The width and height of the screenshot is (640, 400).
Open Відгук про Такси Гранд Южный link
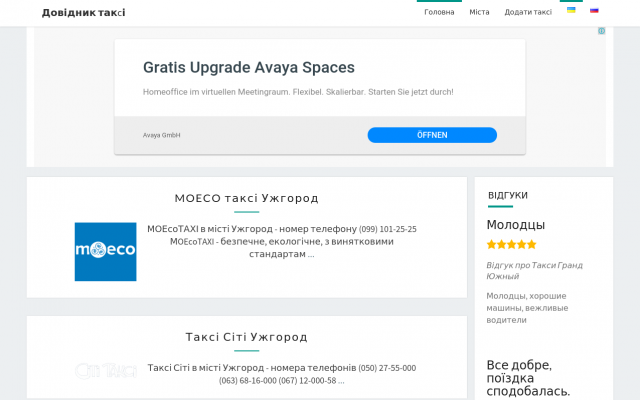[534, 271]
